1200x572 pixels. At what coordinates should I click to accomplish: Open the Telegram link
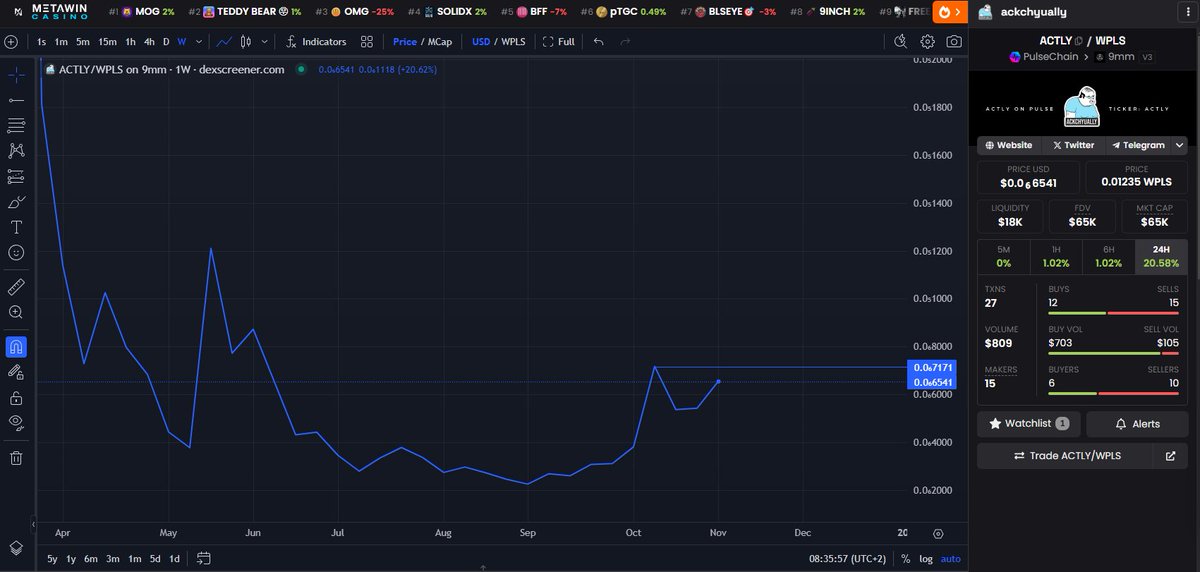[x=1138, y=145]
